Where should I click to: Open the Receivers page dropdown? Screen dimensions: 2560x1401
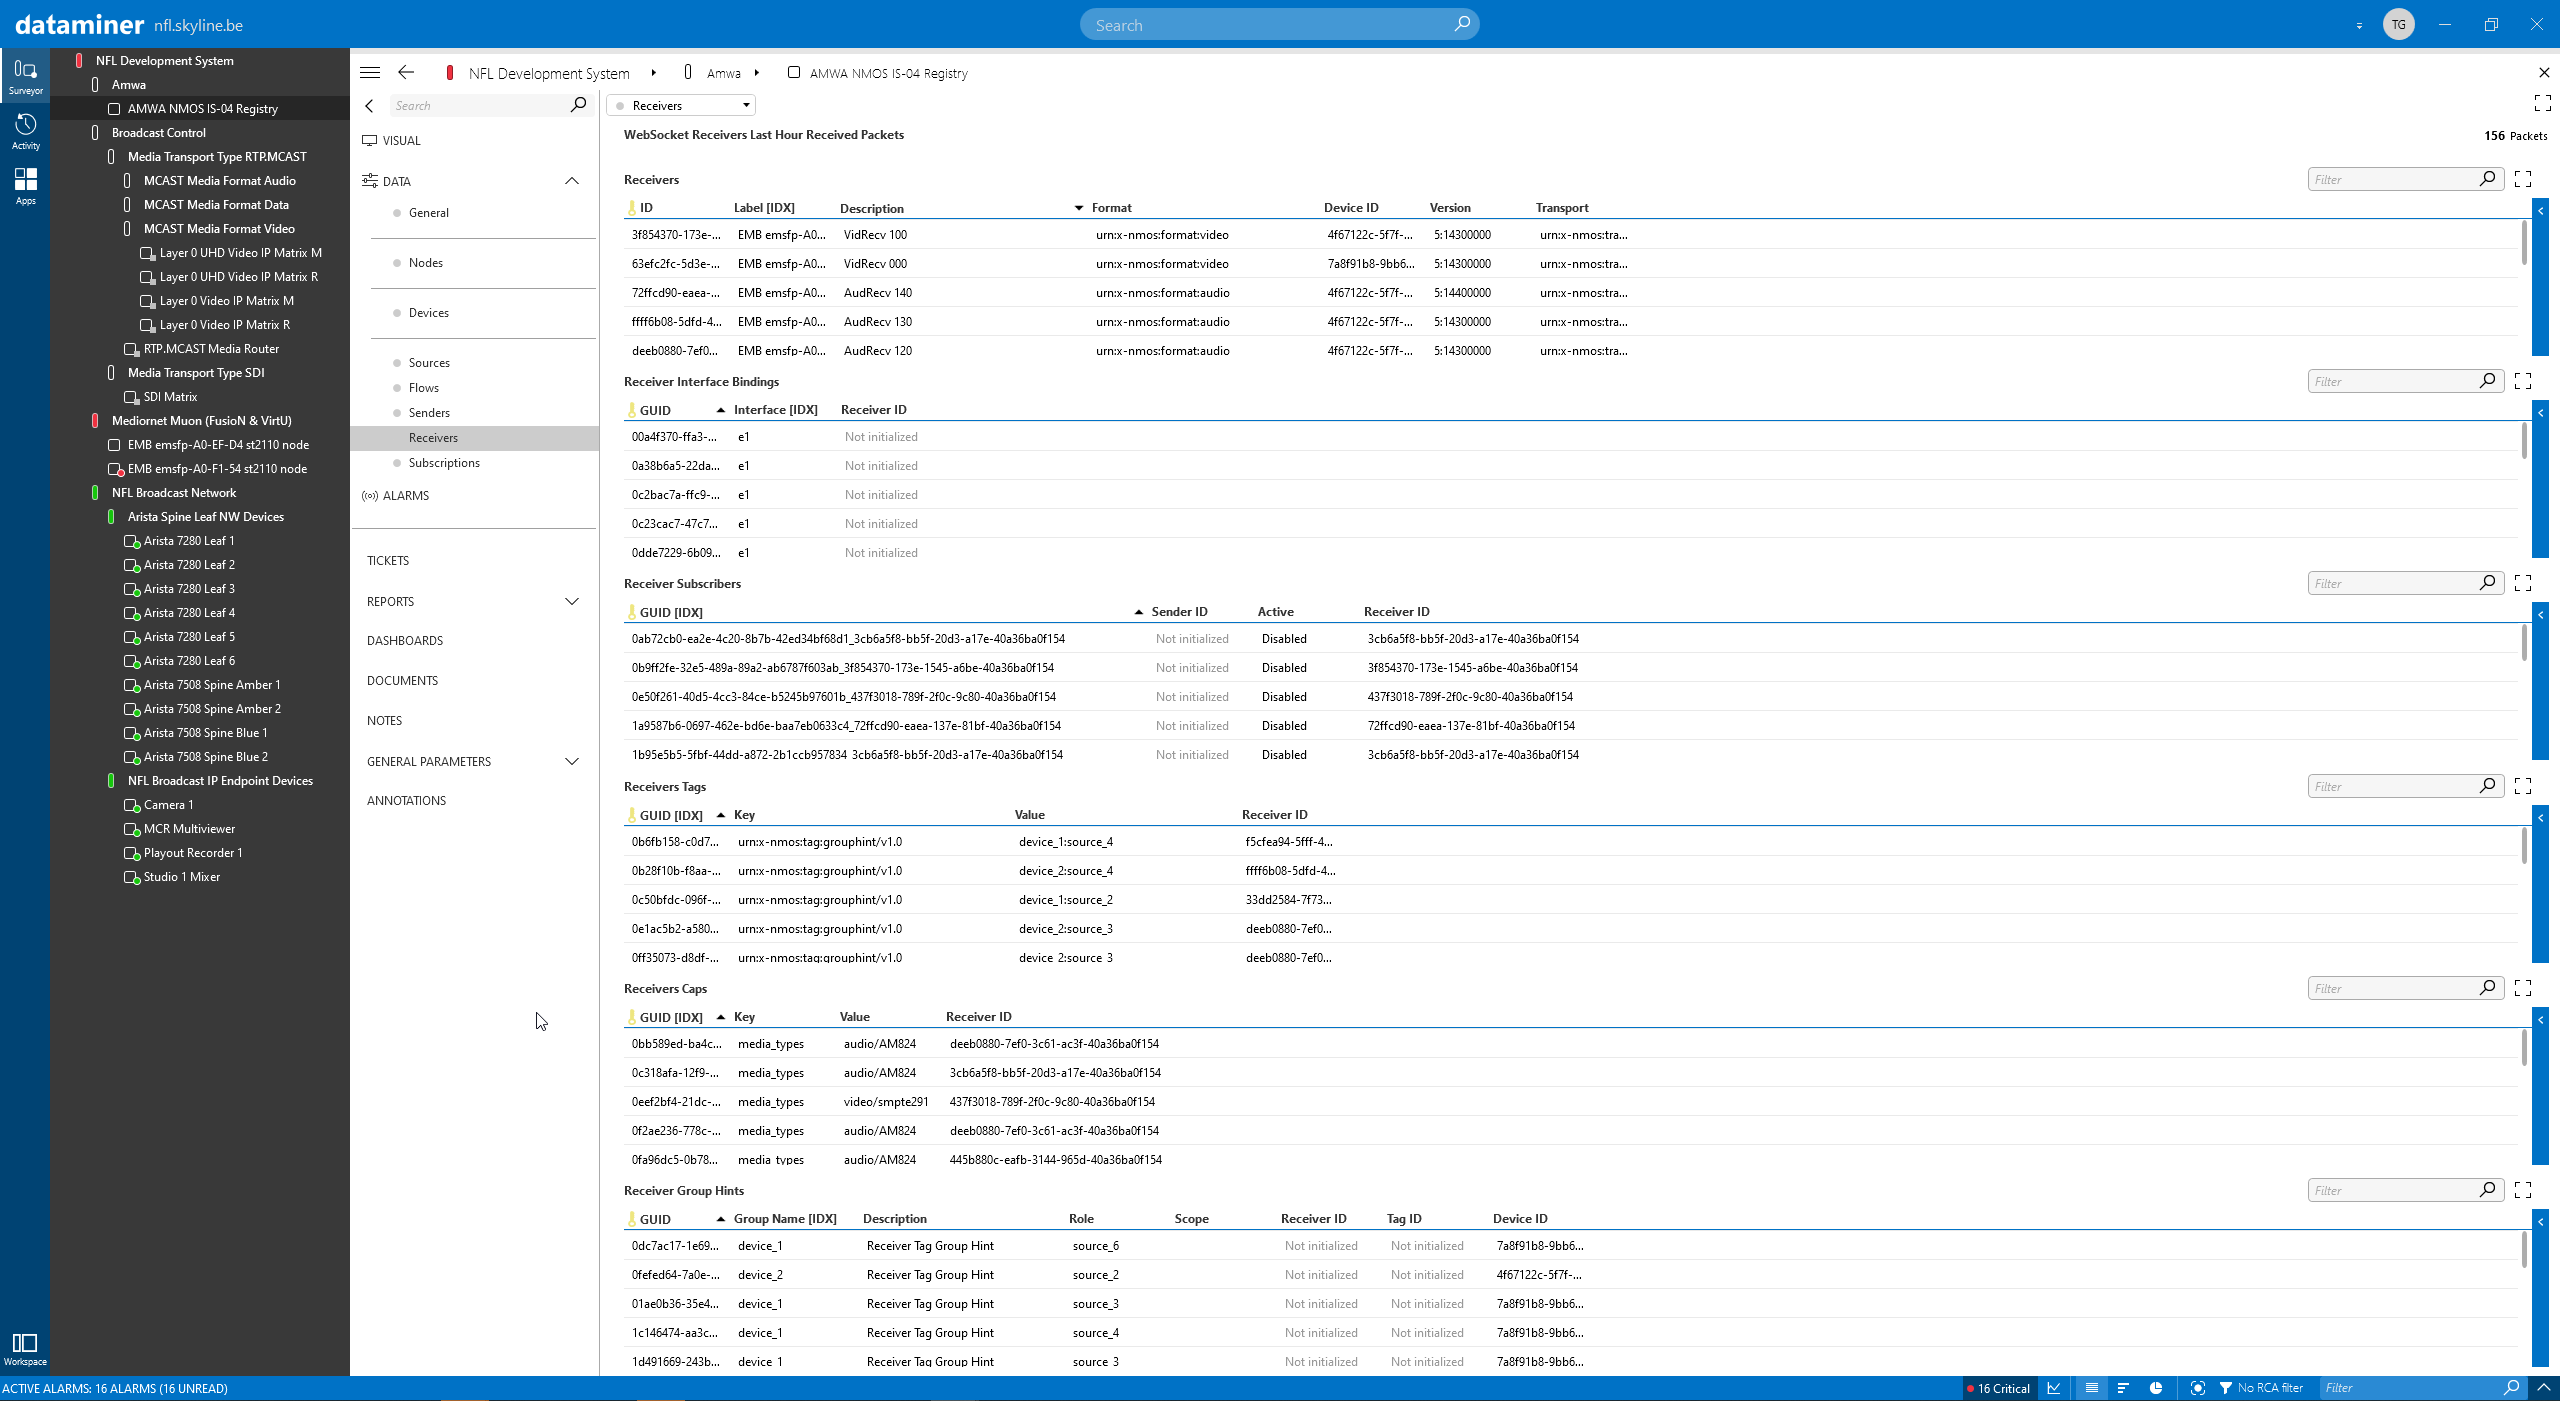[681, 105]
